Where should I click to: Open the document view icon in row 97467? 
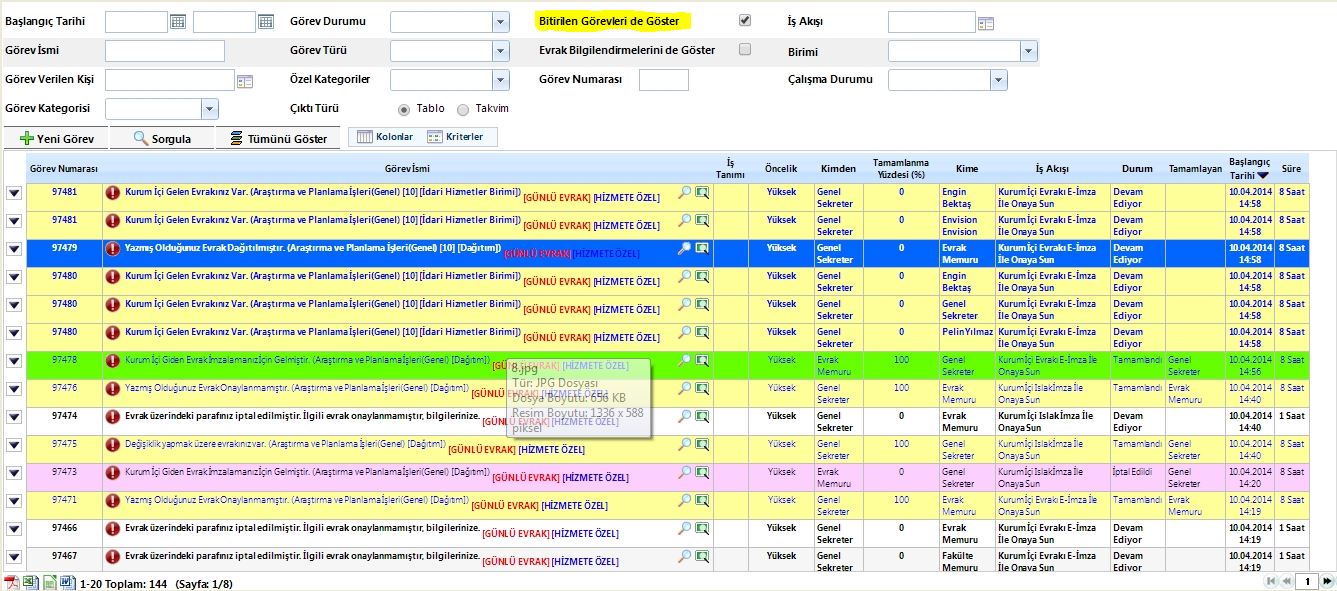(x=702, y=556)
